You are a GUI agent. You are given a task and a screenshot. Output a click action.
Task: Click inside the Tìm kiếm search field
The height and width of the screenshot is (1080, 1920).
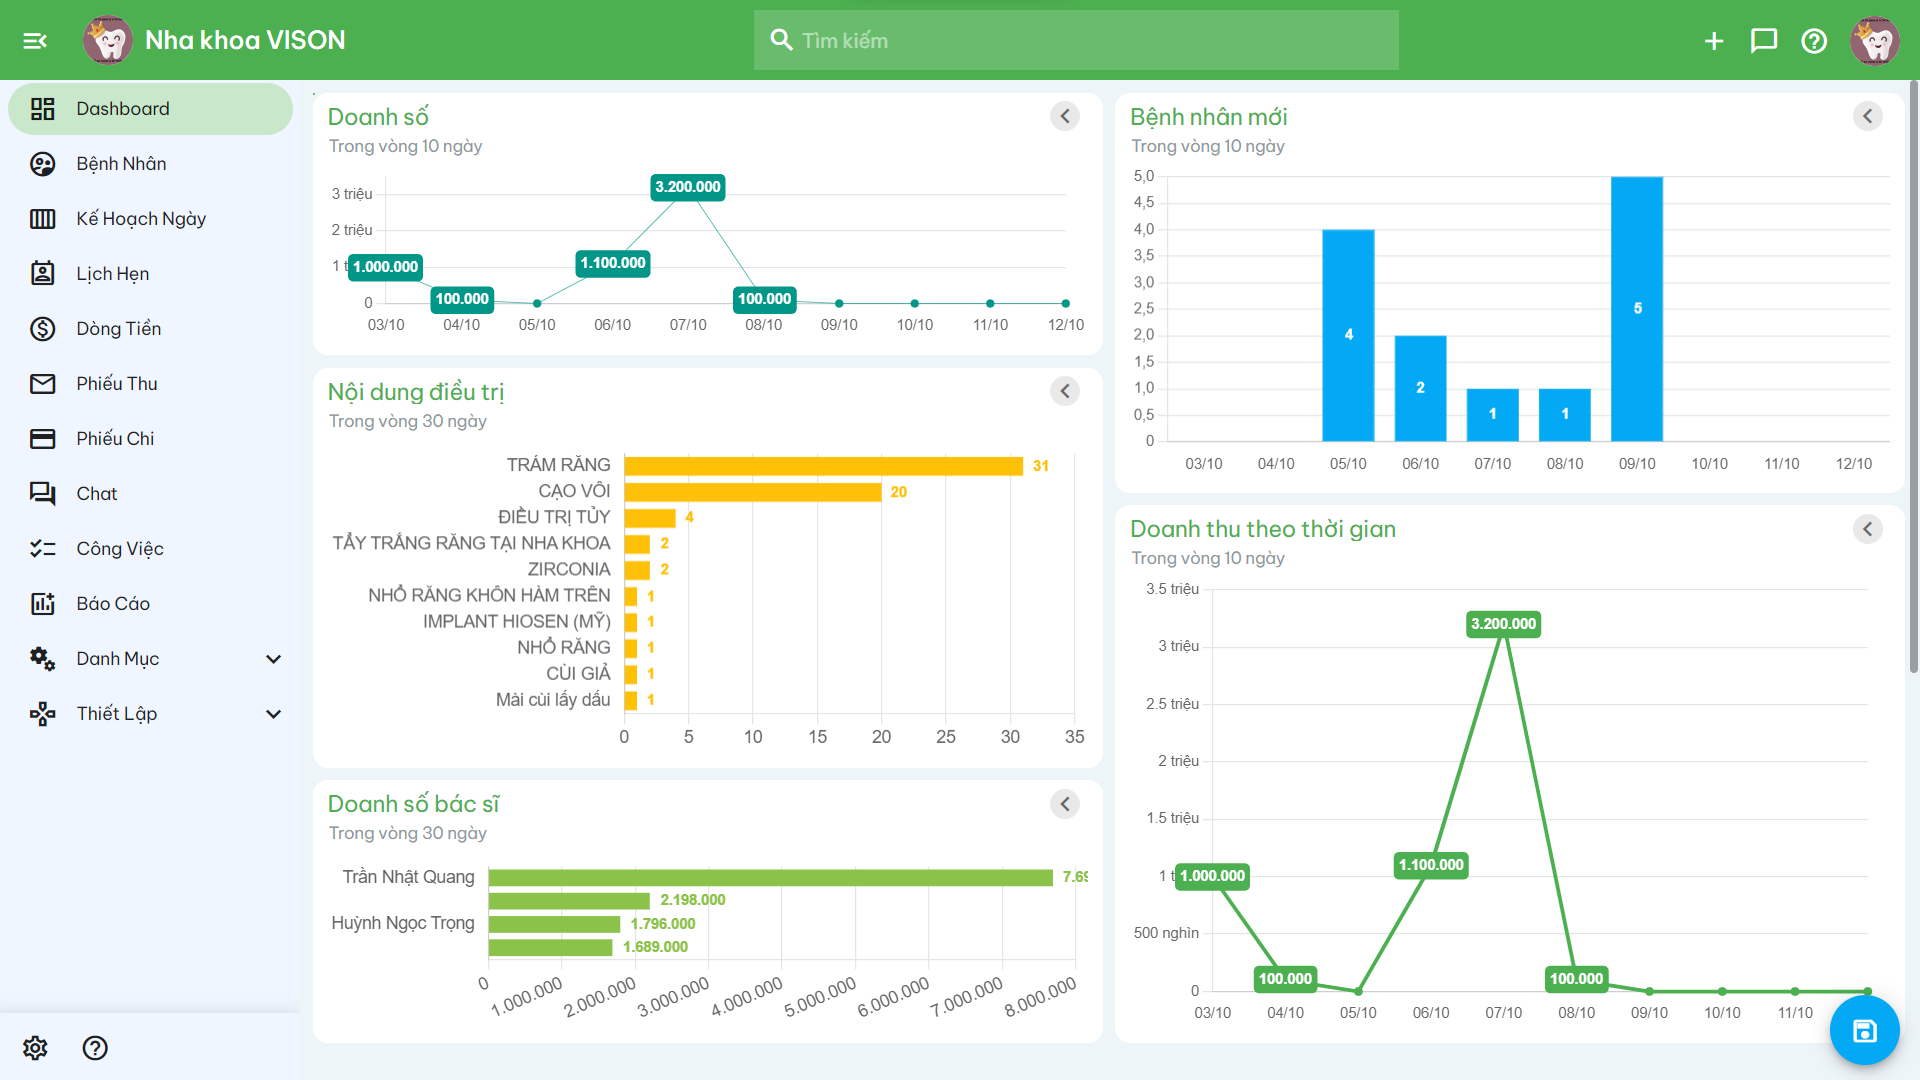1076,40
